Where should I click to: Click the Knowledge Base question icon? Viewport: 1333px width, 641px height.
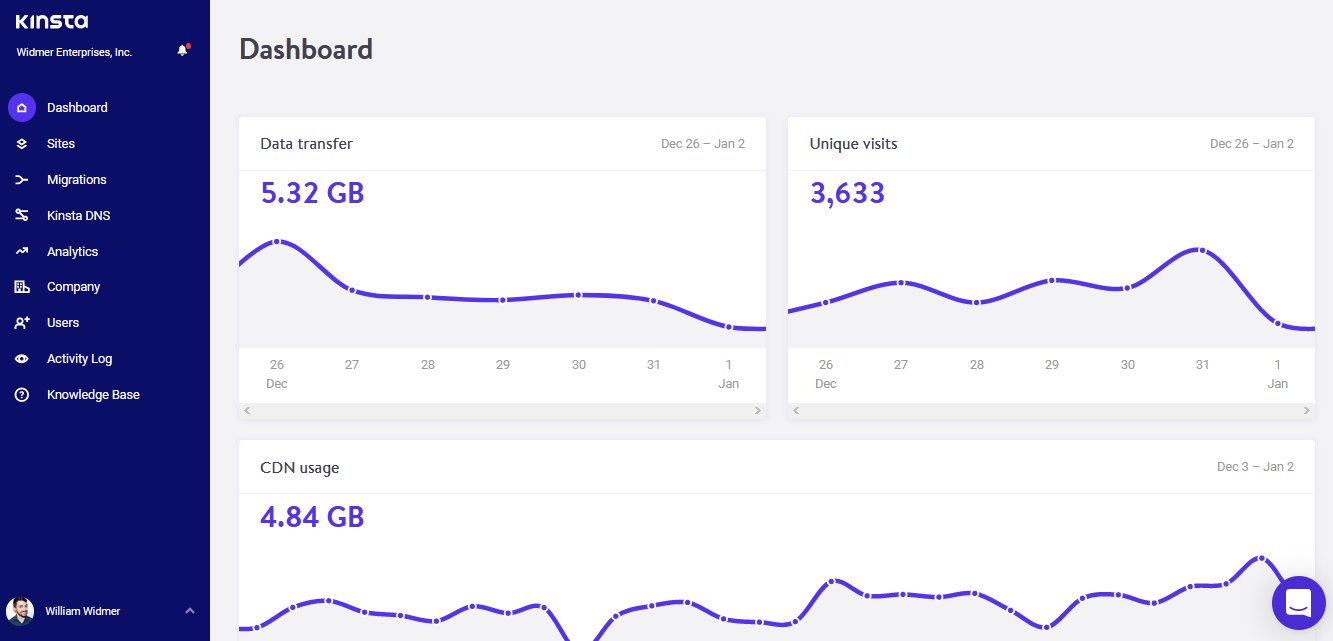pos(22,395)
